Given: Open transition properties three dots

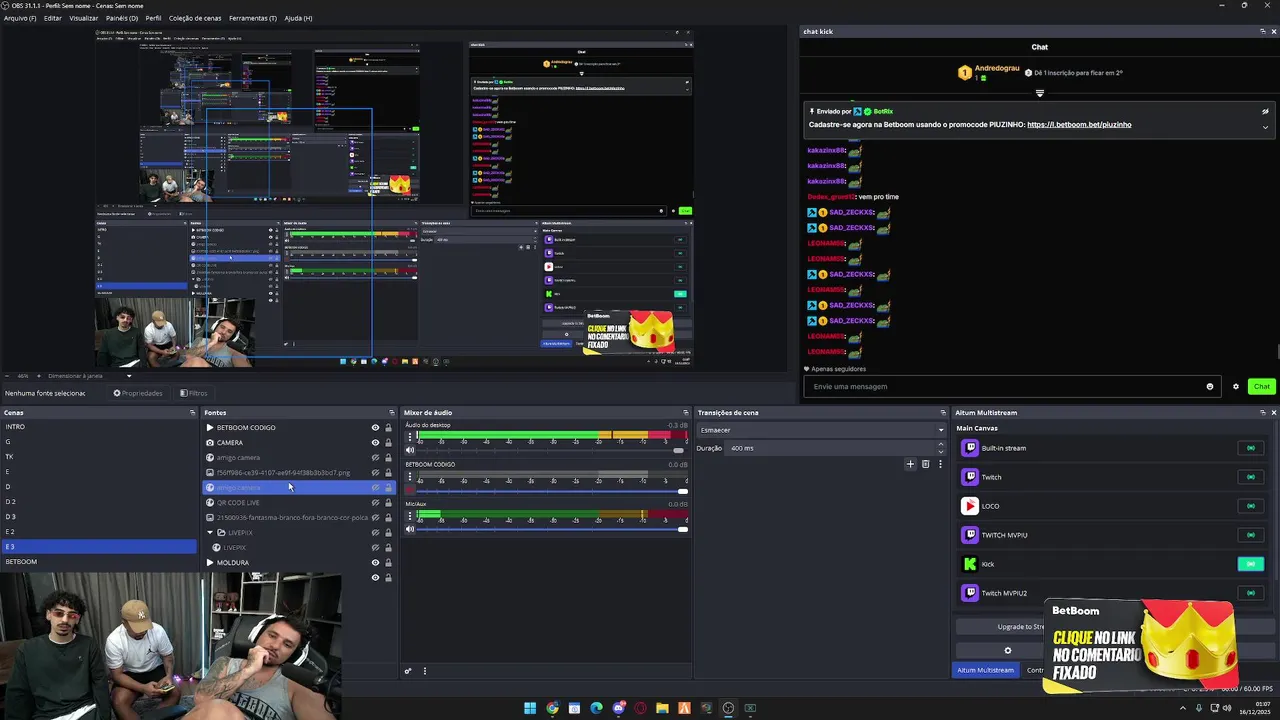Looking at the screenshot, I should [940, 464].
